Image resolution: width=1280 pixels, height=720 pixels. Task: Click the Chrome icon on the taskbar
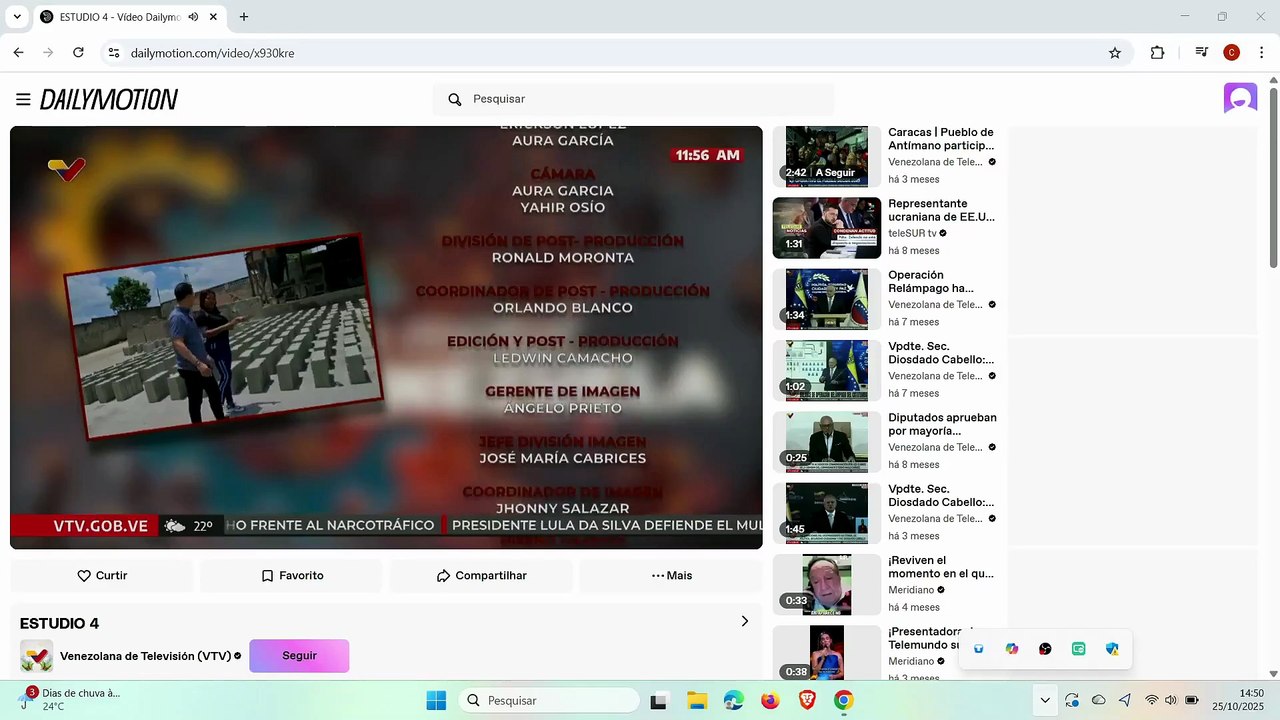tap(844, 701)
